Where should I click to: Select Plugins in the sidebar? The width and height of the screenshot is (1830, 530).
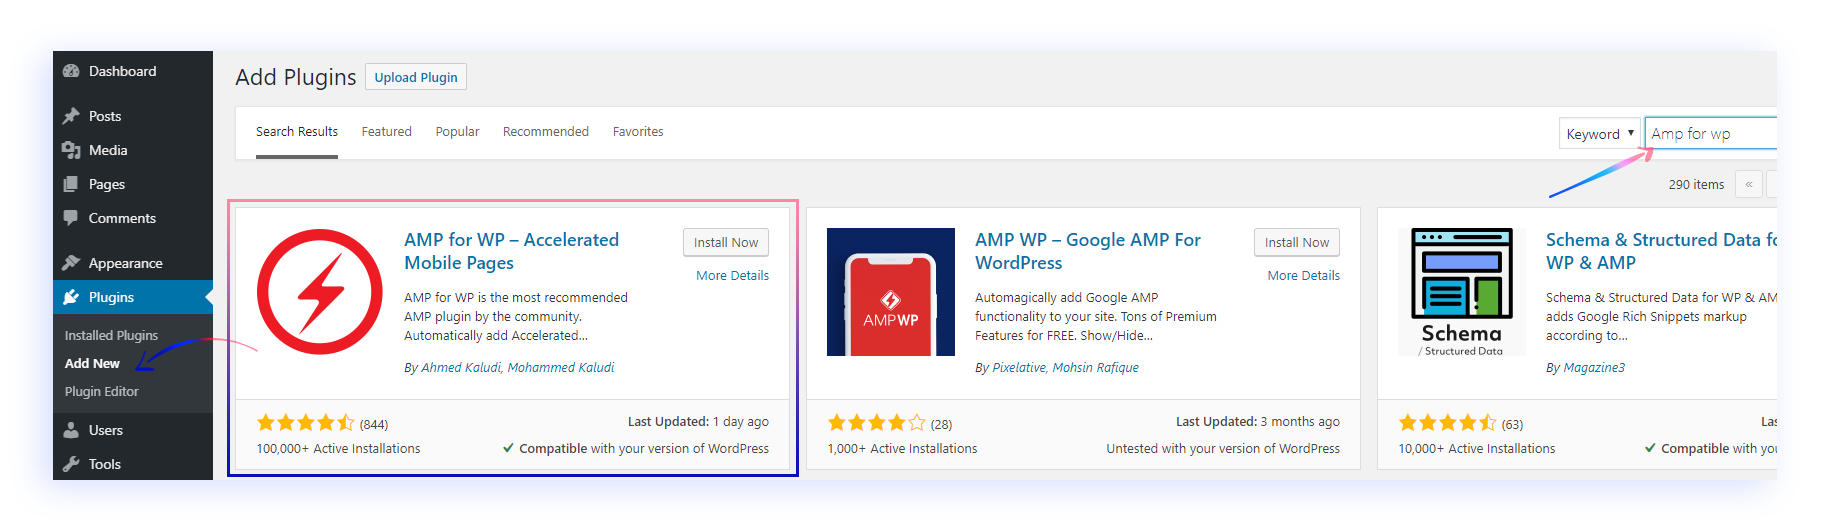pos(133,297)
